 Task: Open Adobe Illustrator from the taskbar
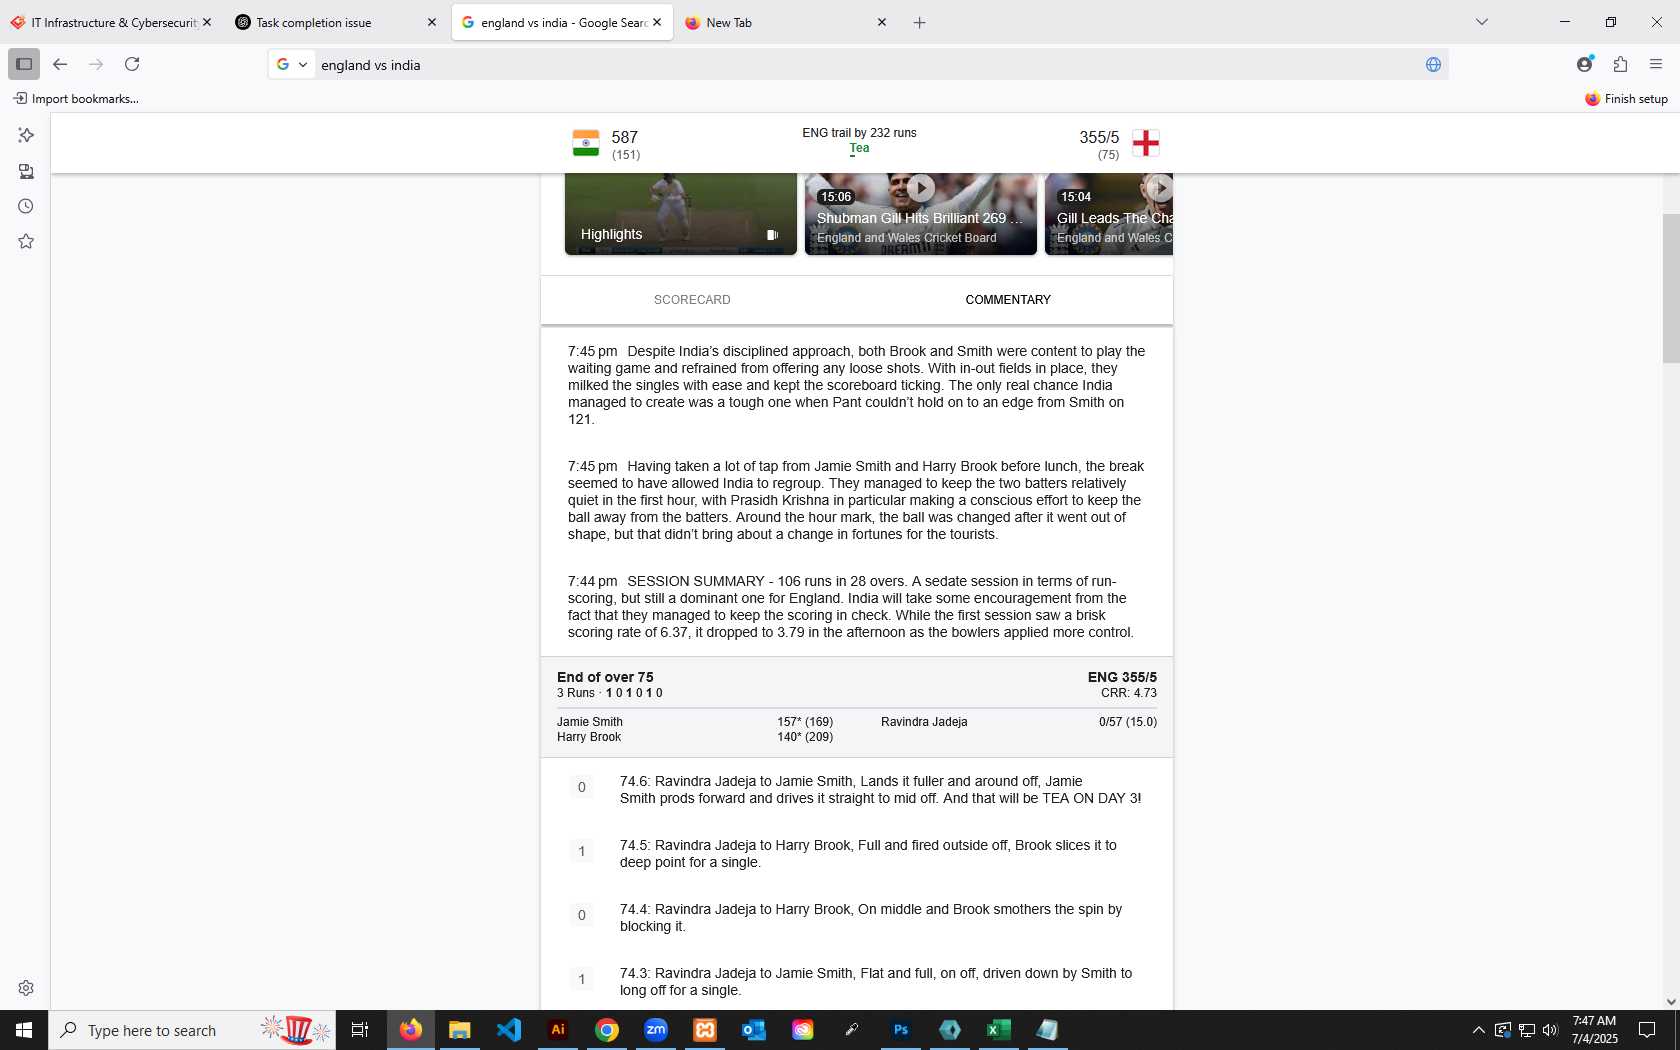coord(558,1030)
